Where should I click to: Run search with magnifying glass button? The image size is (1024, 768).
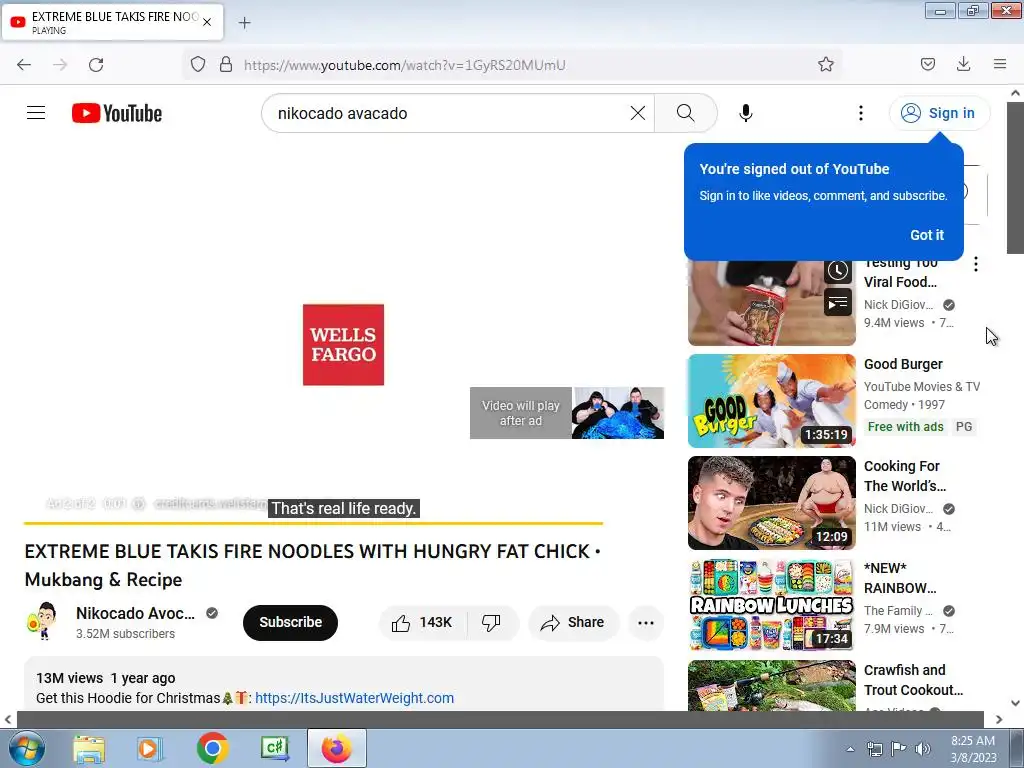coord(685,113)
